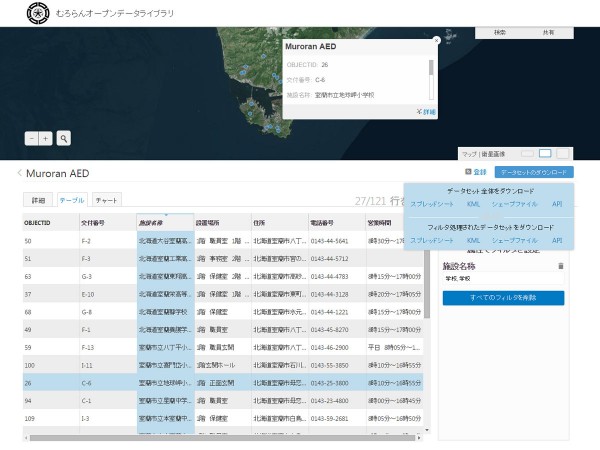Zoom out the map with minus button
Screen dimensions: 600x450
click(32, 139)
